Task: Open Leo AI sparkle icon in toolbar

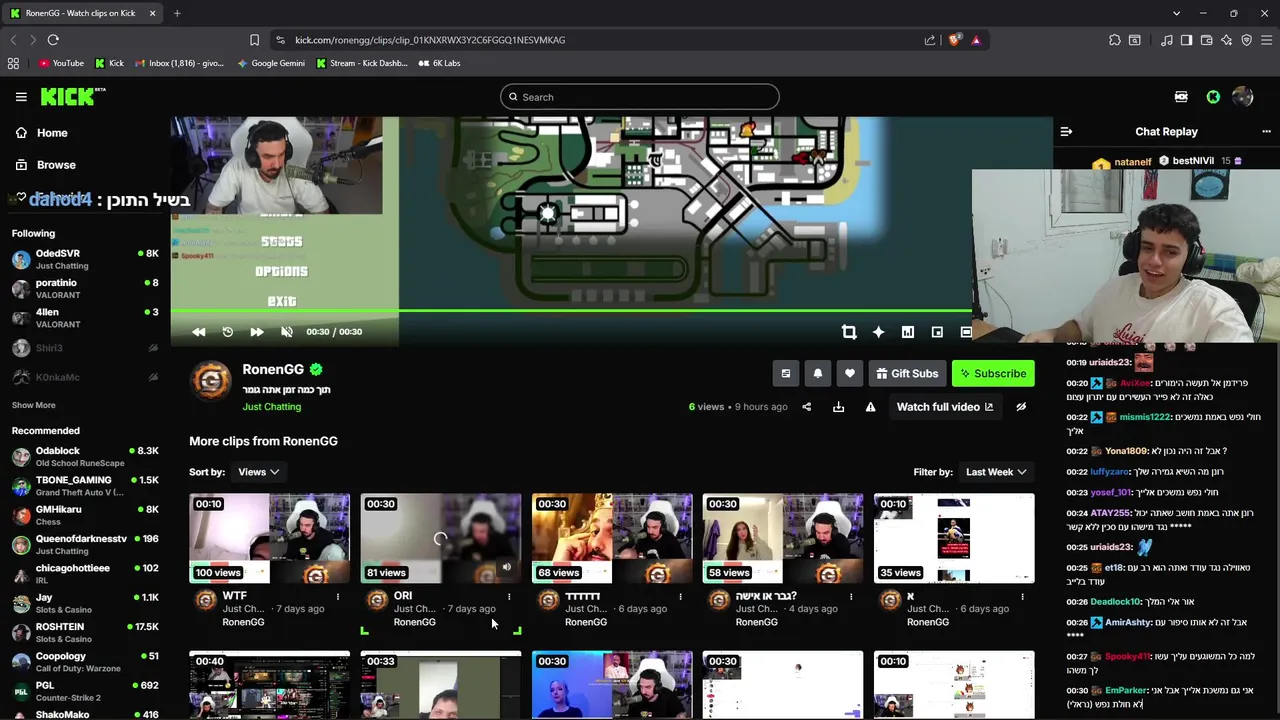Action: (1226, 40)
